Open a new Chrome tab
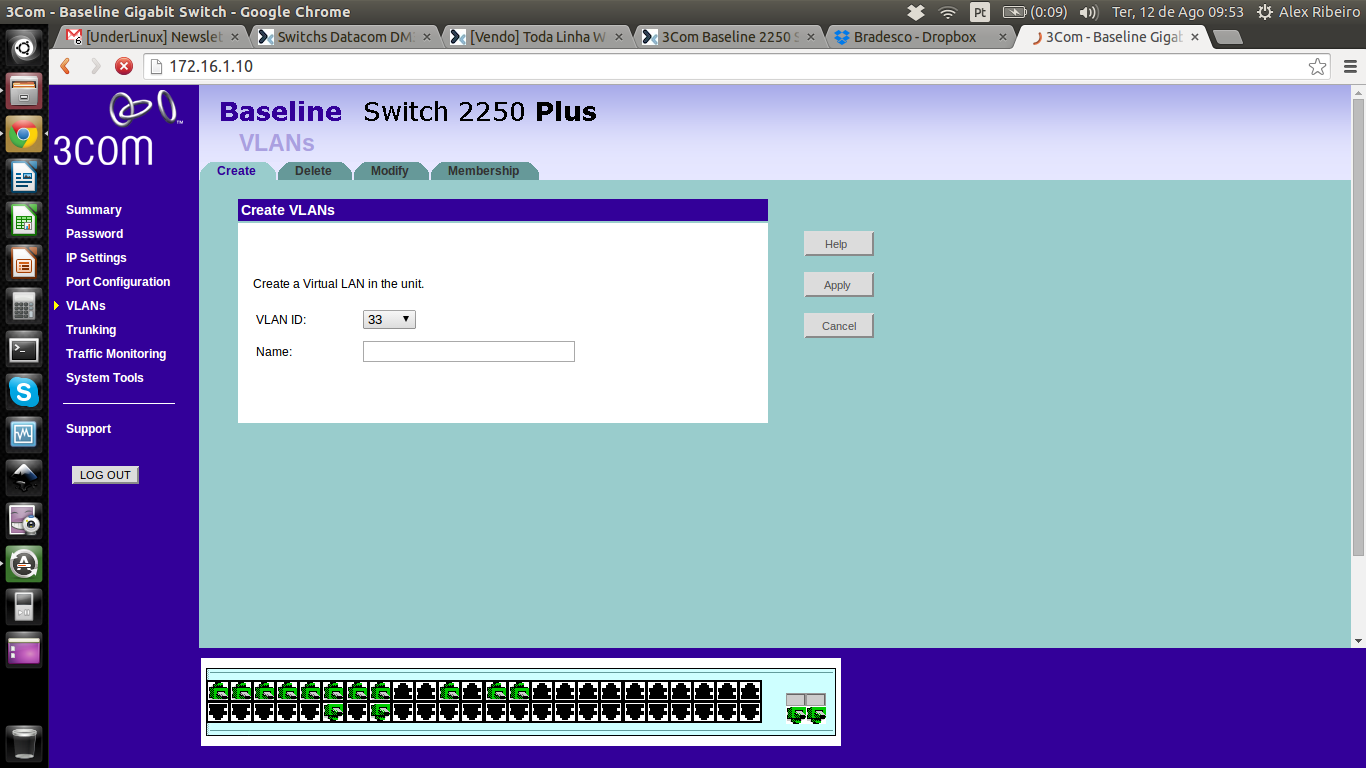The image size is (1366, 768). point(1227,38)
